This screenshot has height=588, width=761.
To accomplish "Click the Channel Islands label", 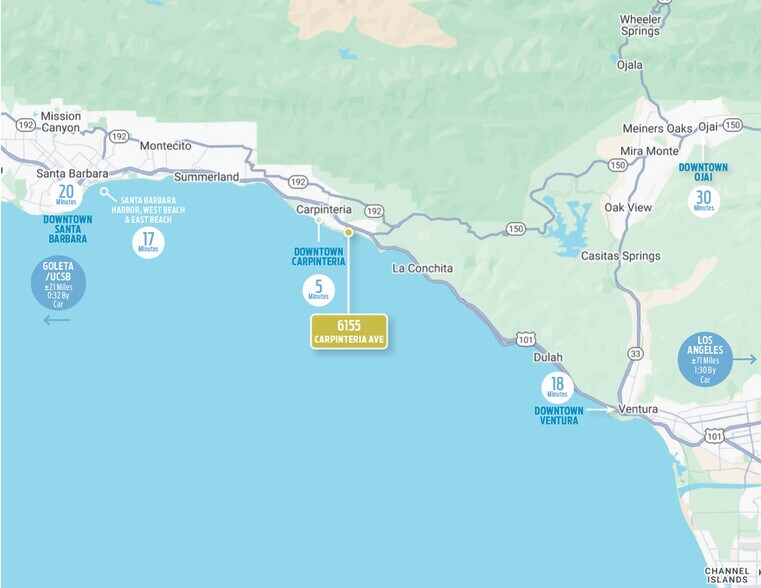I will [x=727, y=575].
